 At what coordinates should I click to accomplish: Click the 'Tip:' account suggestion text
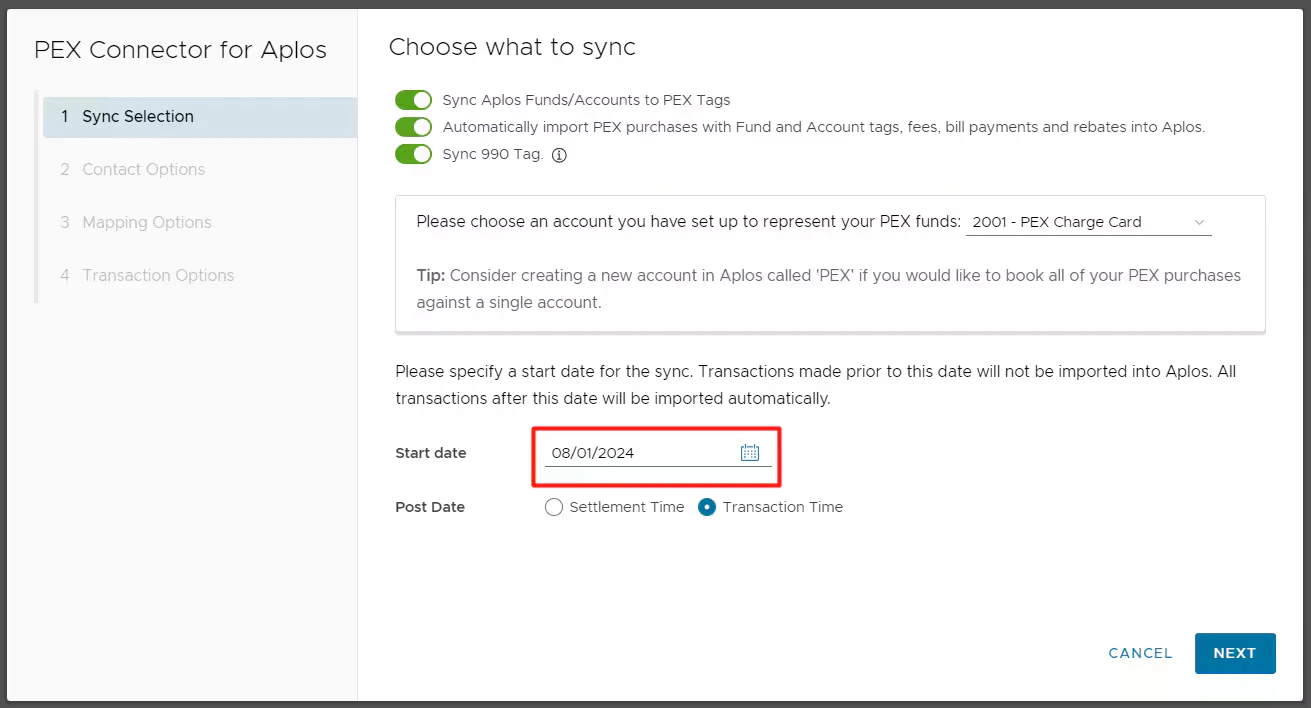(x=828, y=288)
